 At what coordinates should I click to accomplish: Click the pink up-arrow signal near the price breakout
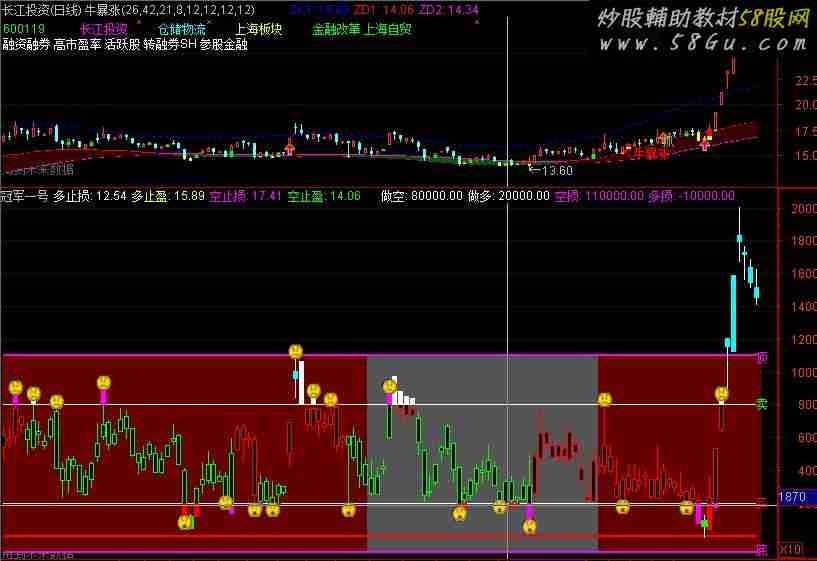point(705,144)
